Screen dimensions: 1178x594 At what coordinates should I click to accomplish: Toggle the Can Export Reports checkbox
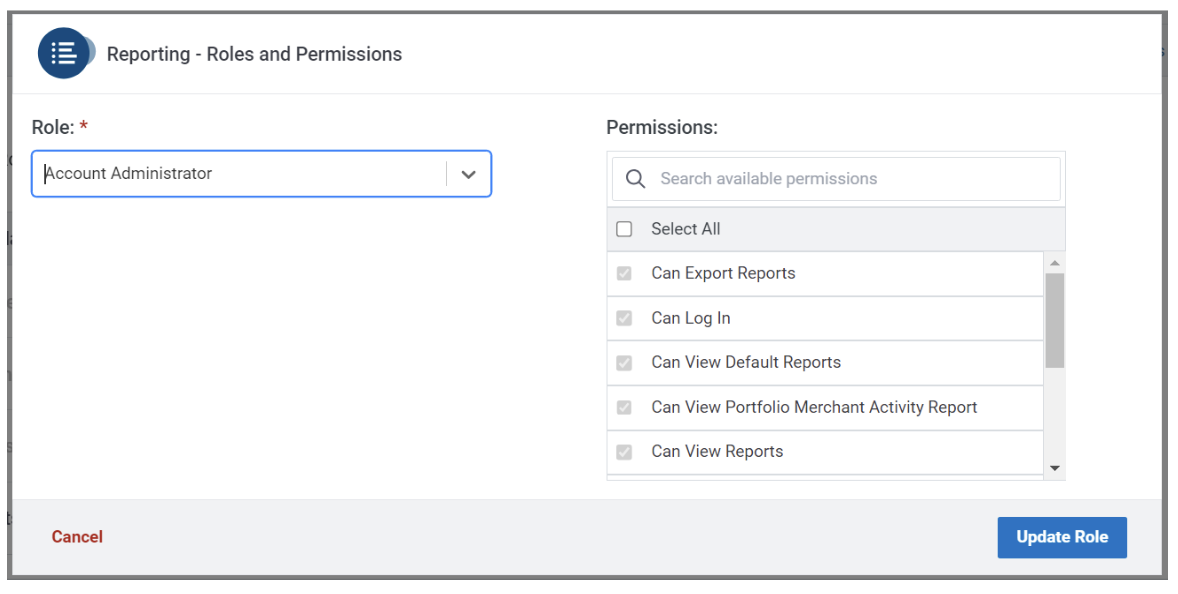[624, 273]
